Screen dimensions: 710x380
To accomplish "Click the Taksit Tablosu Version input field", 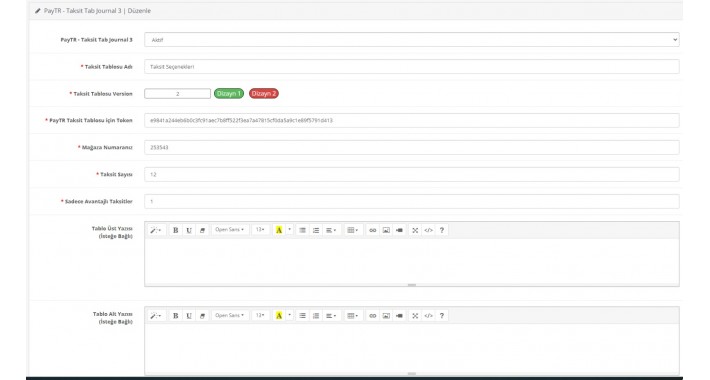I will [x=178, y=94].
